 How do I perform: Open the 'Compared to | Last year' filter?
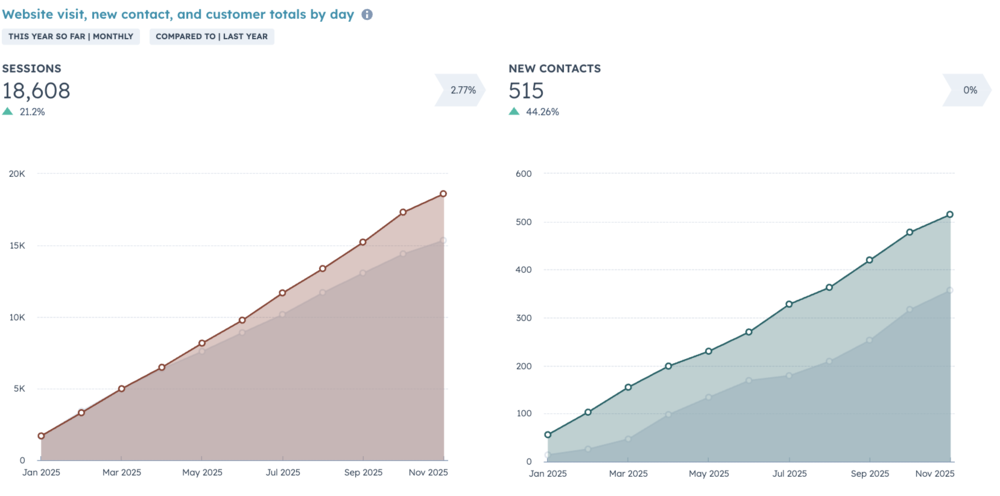point(212,36)
